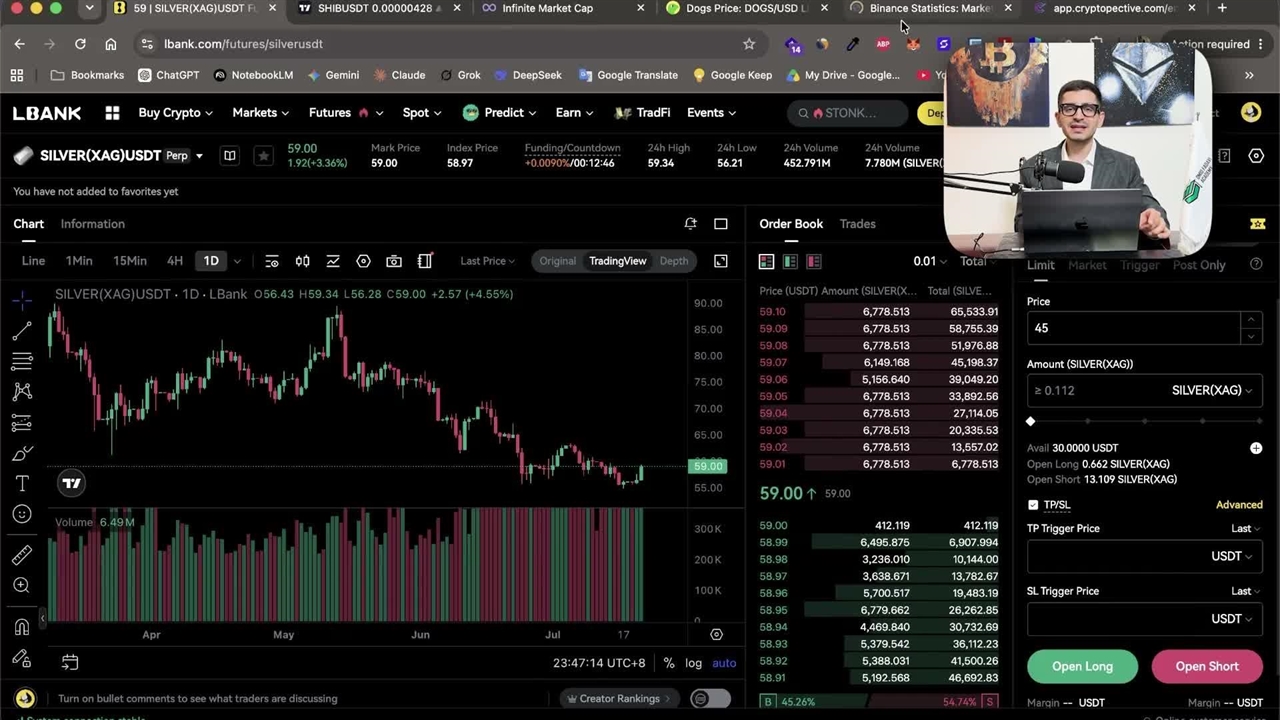The height and width of the screenshot is (720, 1280).
Task: Open the SILVER(XAG) amount unit dropdown
Action: 1212,390
